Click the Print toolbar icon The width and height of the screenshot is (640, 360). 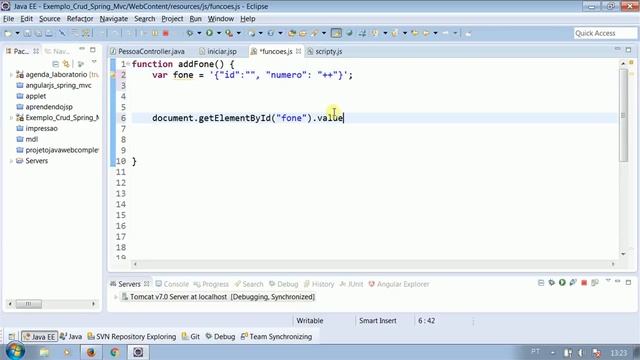tap(49, 33)
